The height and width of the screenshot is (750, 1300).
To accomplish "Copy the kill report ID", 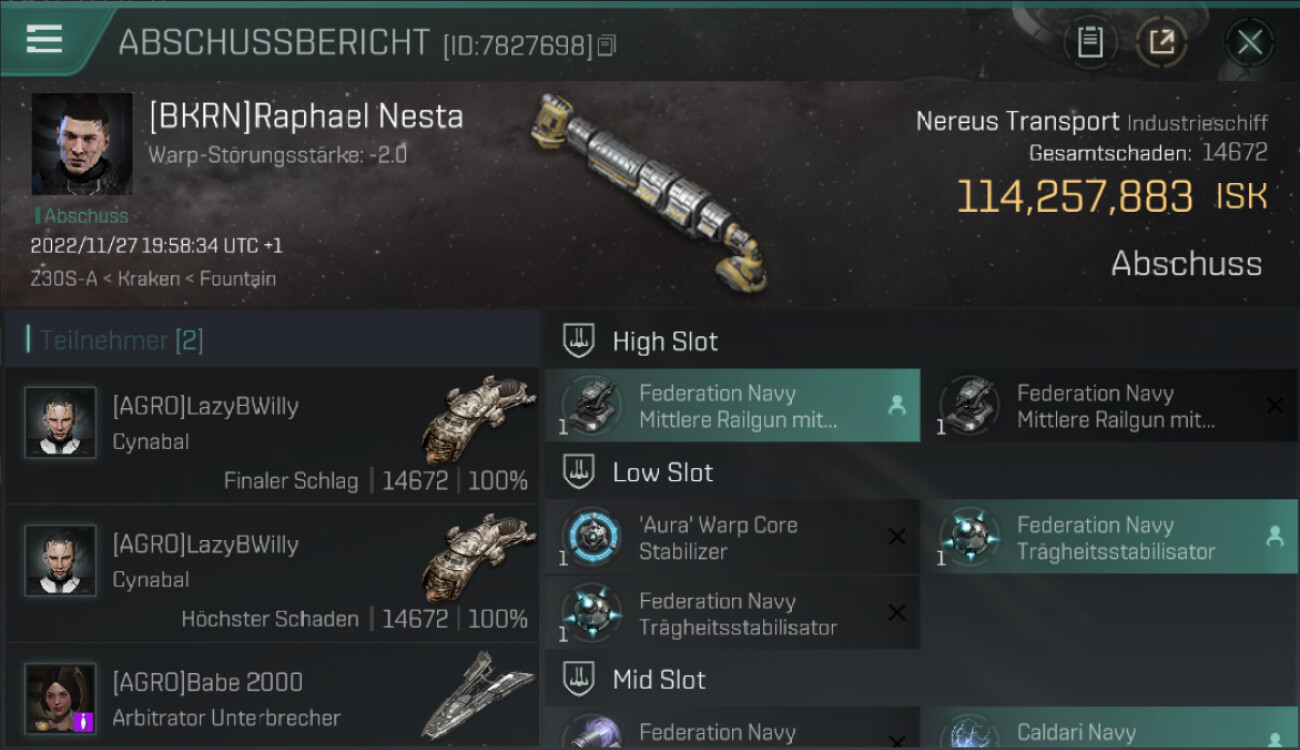I will pos(607,45).
